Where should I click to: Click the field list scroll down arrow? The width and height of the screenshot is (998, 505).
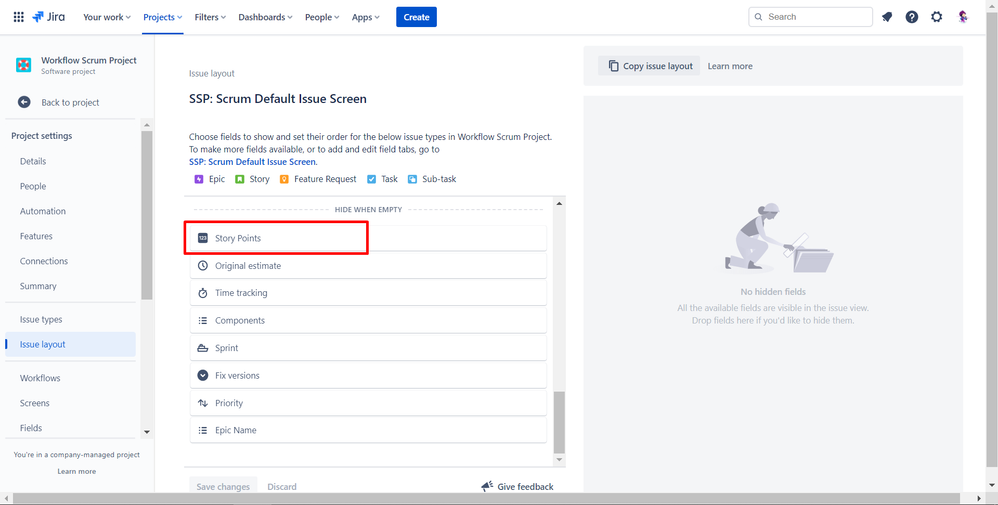(x=559, y=459)
